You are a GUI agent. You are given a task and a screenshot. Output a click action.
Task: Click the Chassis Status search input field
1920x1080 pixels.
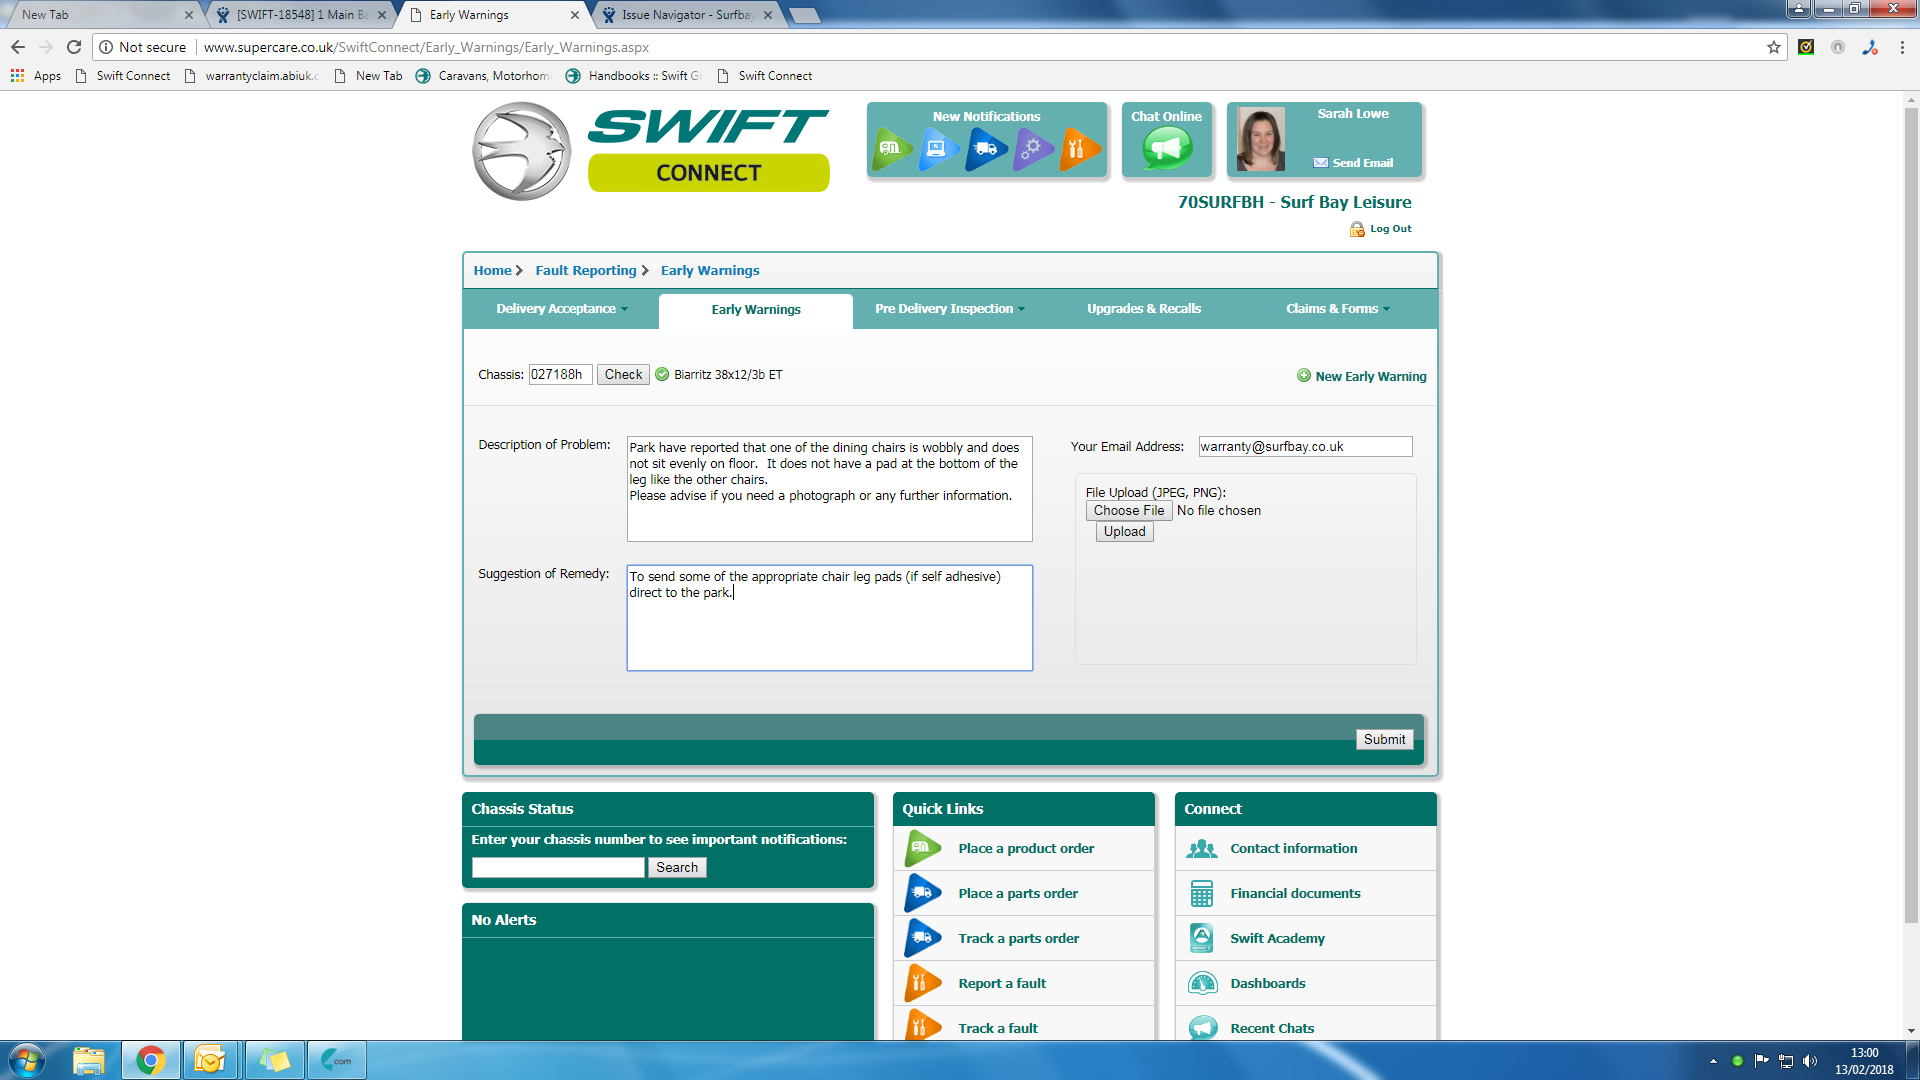pyautogui.click(x=558, y=868)
